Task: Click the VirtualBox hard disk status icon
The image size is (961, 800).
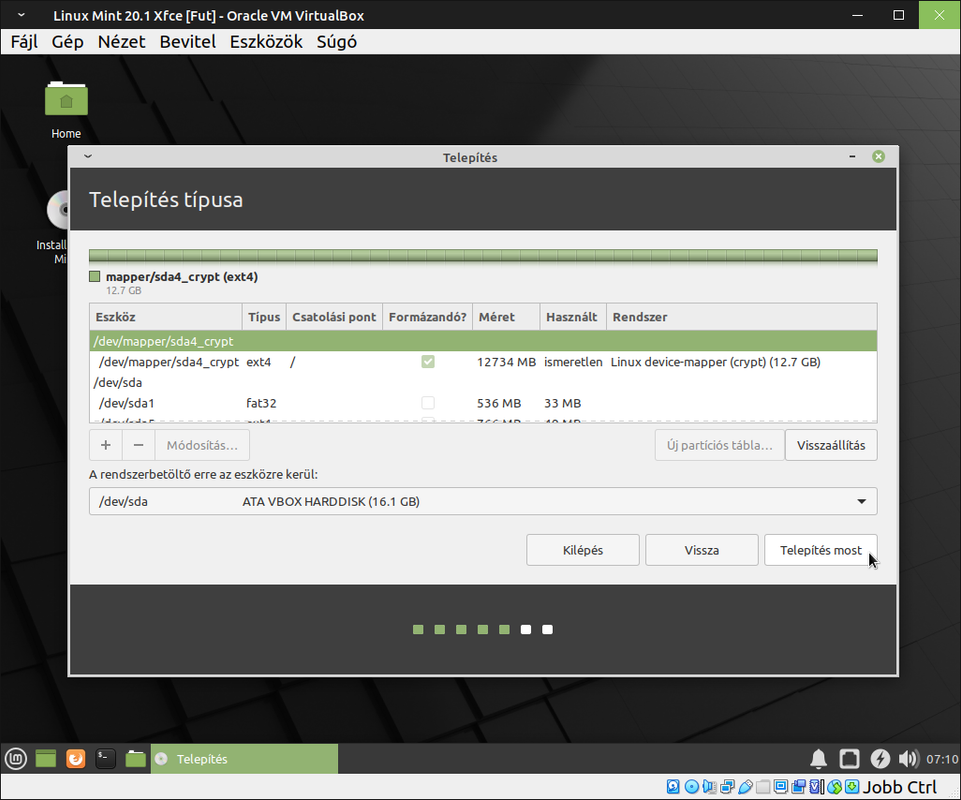Action: click(673, 787)
